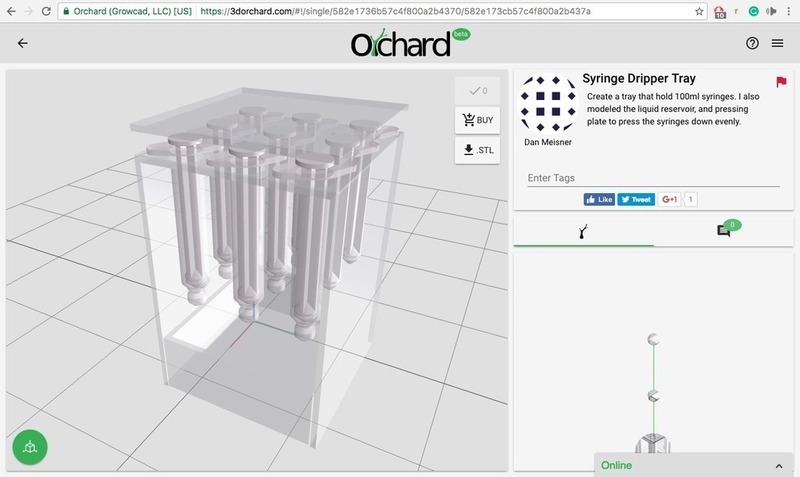Click the Orchard back arrow icon
Viewport: 800px width, 477px height.
click(x=23, y=44)
